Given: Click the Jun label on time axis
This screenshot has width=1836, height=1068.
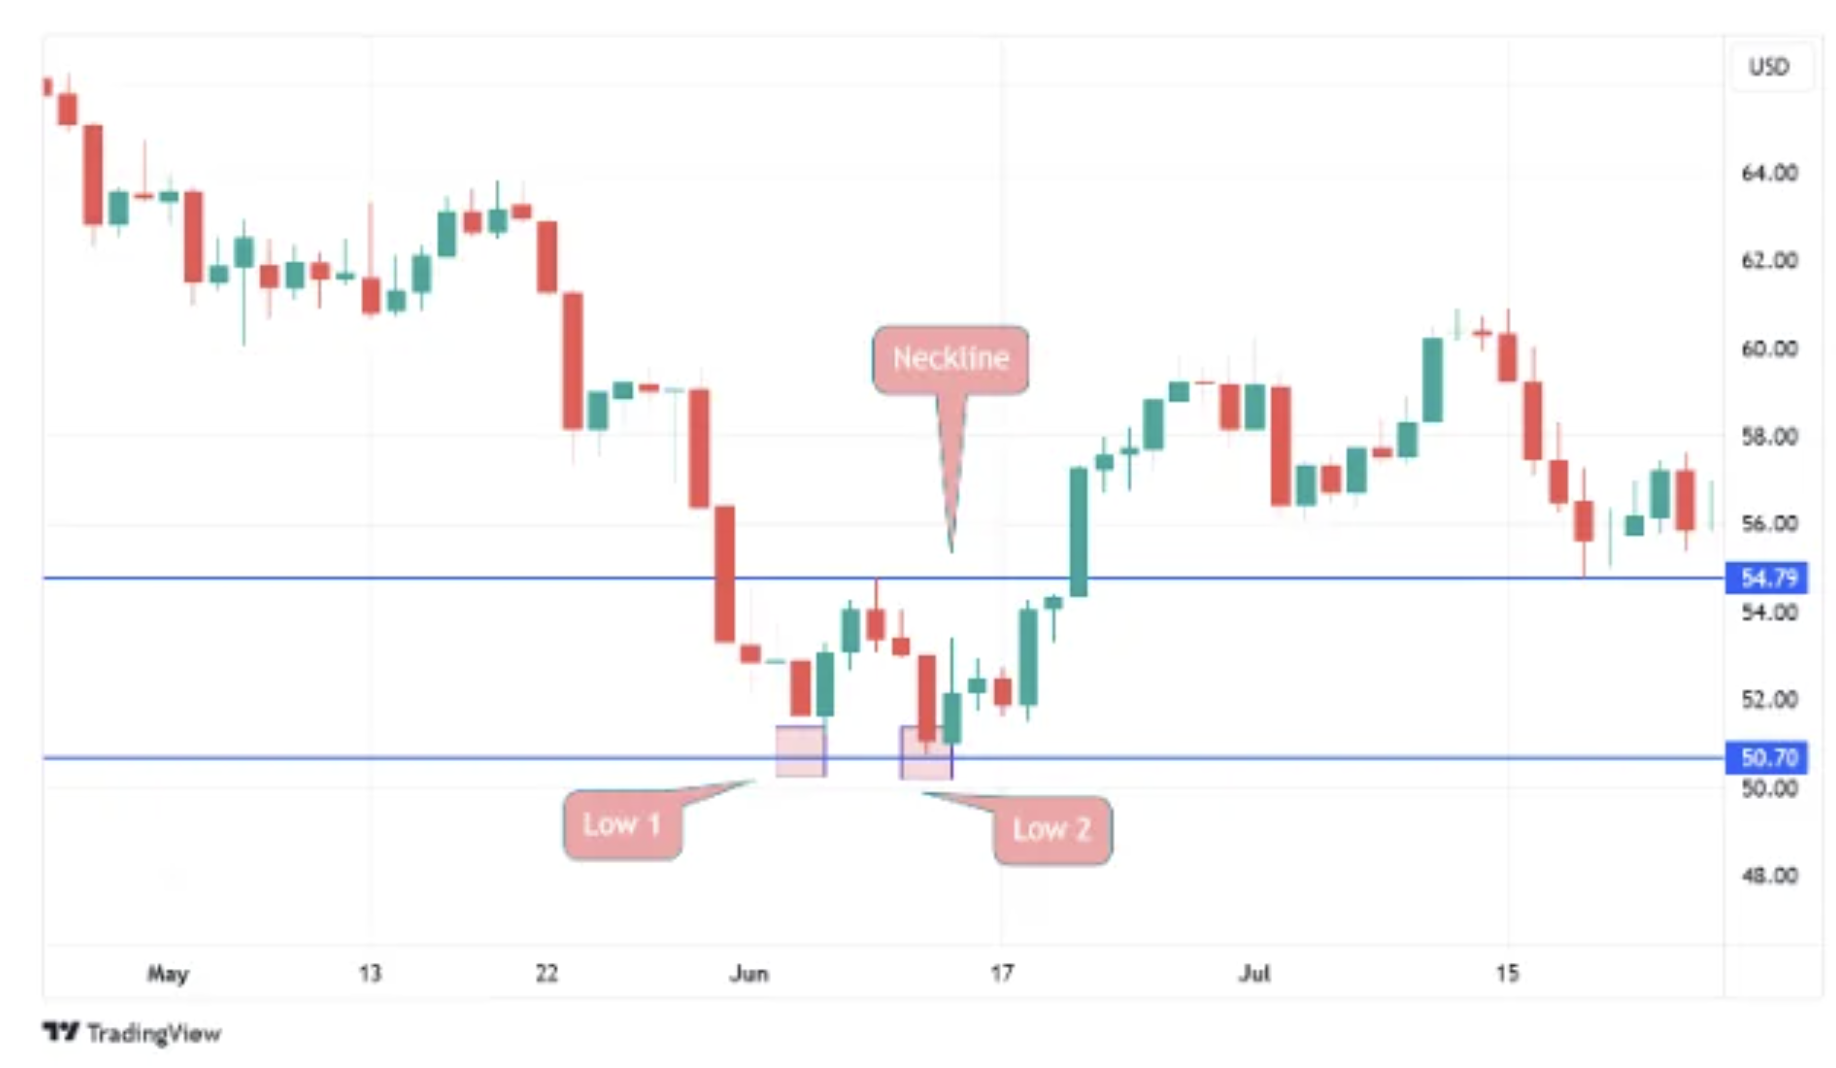Looking at the screenshot, I should (x=749, y=973).
